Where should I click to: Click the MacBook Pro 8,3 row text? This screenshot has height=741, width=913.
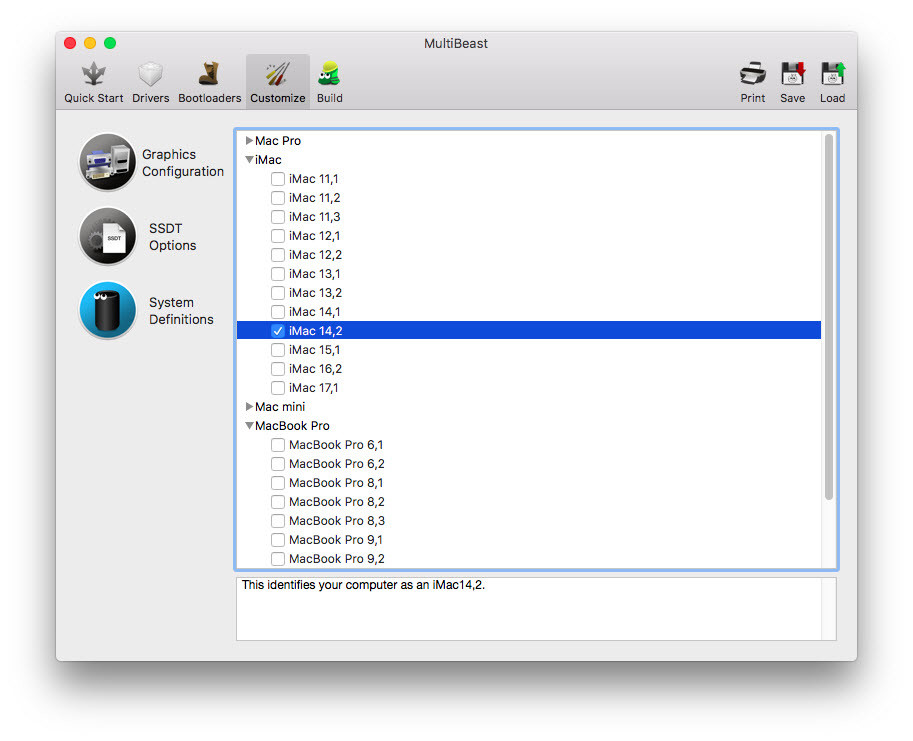point(337,521)
